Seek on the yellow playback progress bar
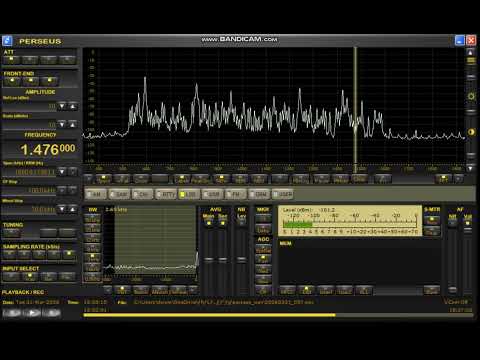The image size is (480, 360). pos(278,315)
